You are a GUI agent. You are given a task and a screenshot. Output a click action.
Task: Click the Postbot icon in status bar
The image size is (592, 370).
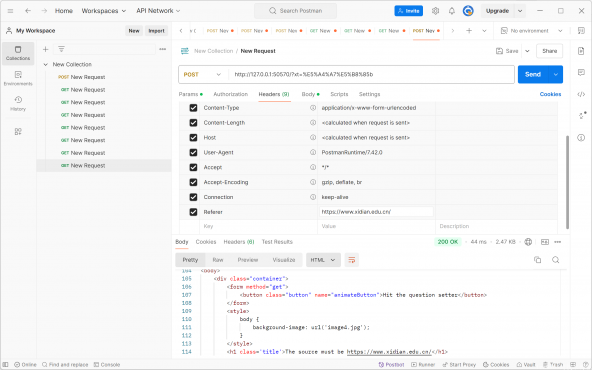(391, 365)
